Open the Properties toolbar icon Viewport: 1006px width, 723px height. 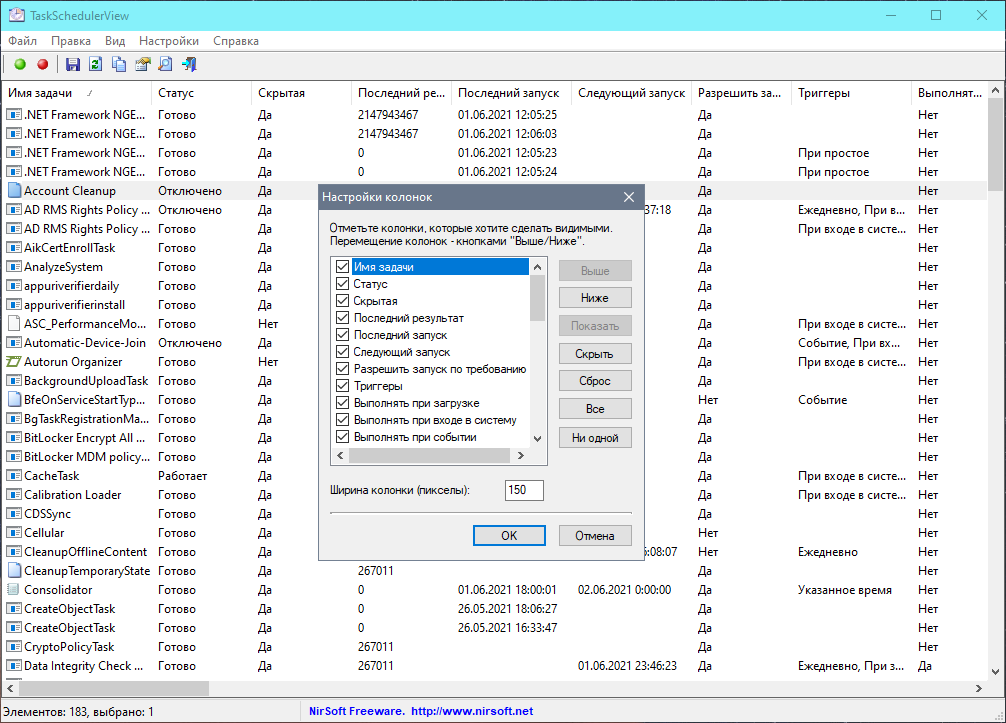142,65
